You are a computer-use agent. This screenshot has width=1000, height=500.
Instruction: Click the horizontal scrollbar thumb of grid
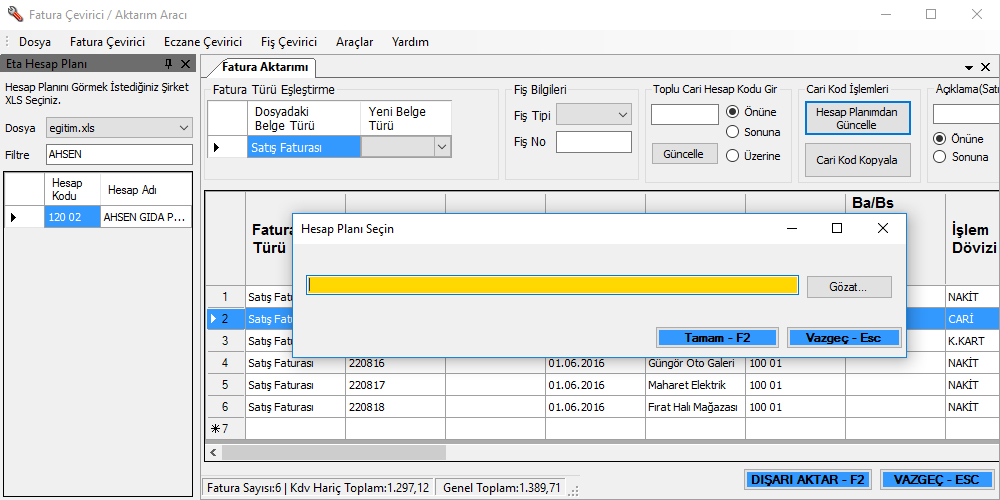tap(334, 452)
